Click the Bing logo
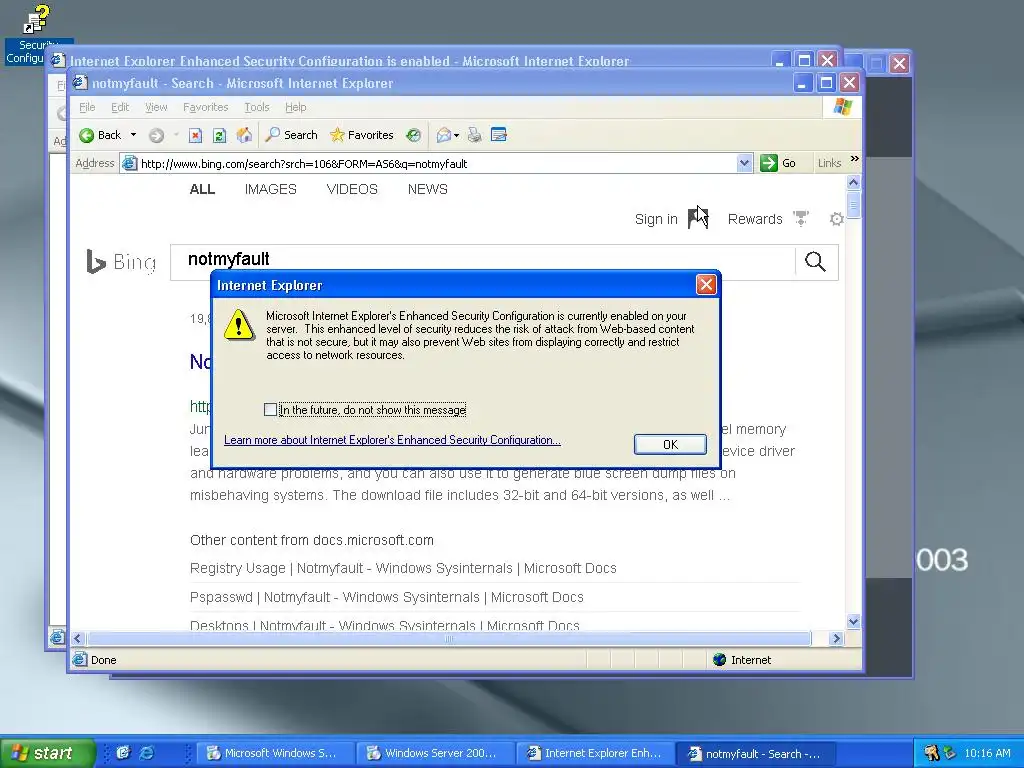The width and height of the screenshot is (1024, 768). coord(121,262)
